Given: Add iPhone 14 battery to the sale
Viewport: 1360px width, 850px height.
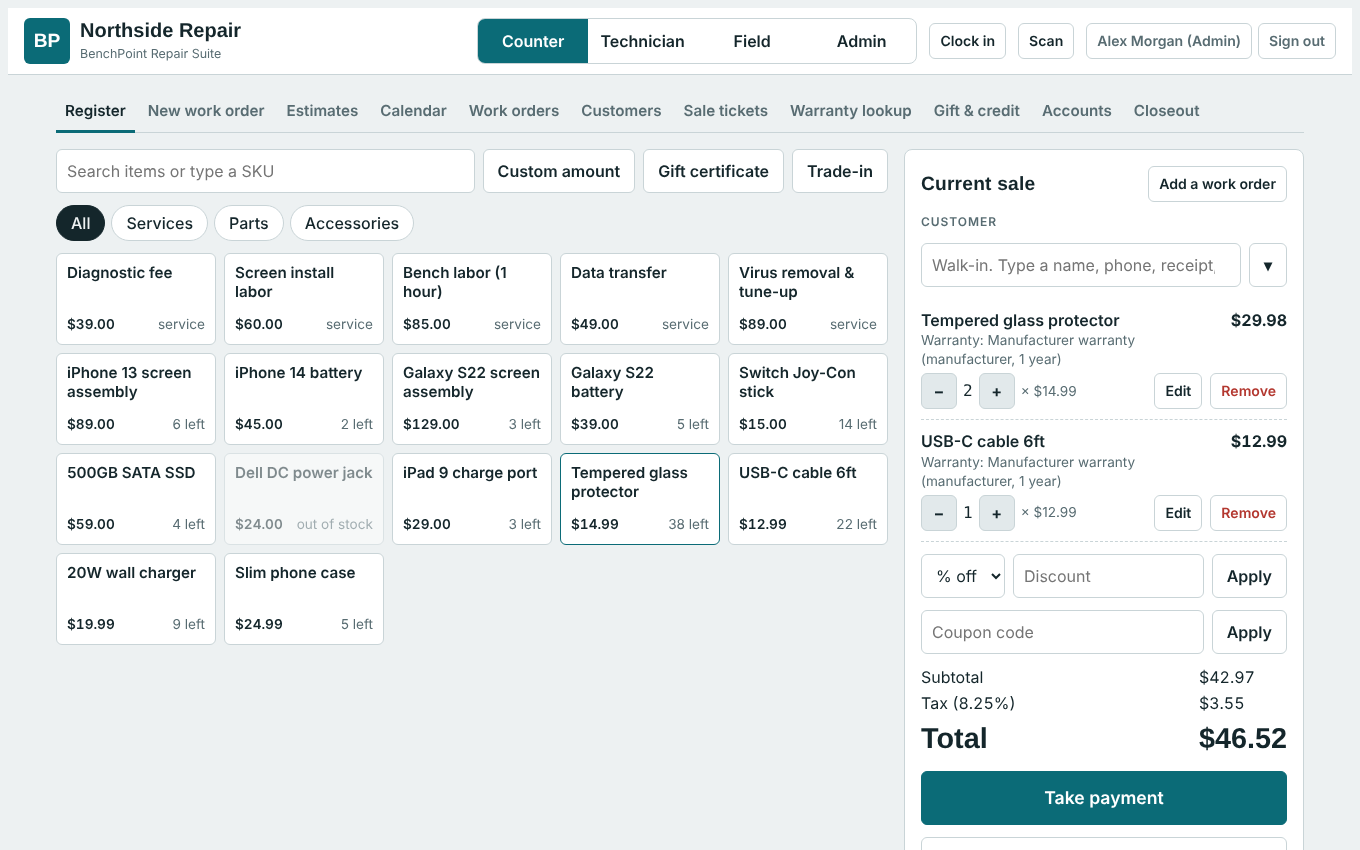Looking at the screenshot, I should click(x=304, y=399).
